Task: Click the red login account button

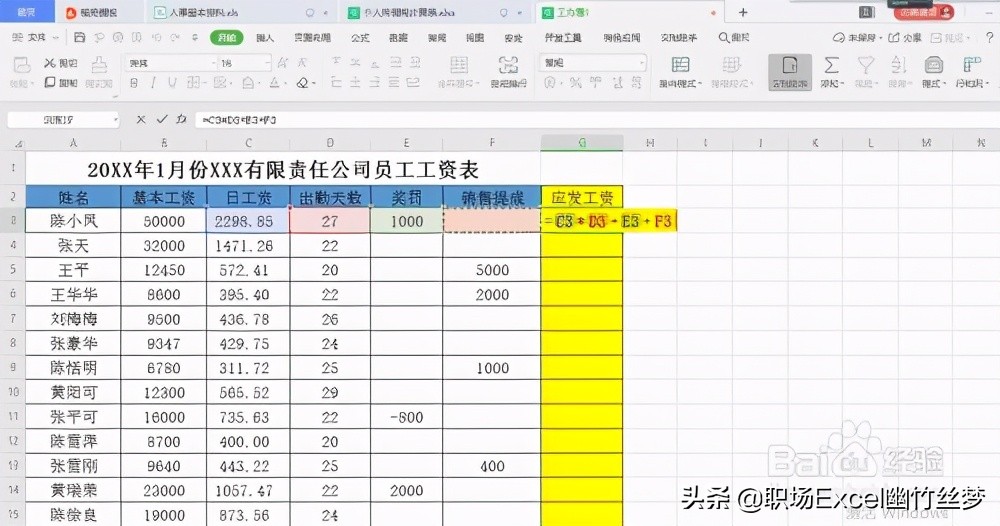Action: (x=923, y=12)
